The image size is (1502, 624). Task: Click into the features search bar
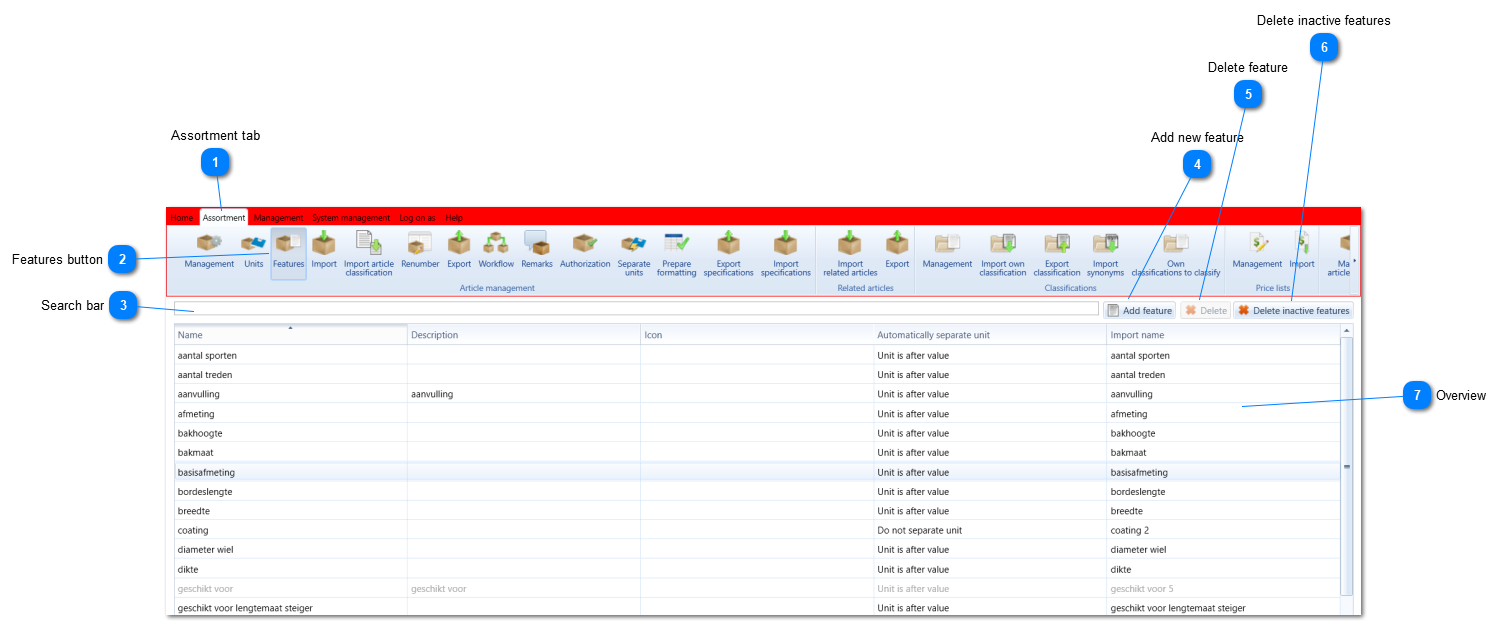point(636,309)
